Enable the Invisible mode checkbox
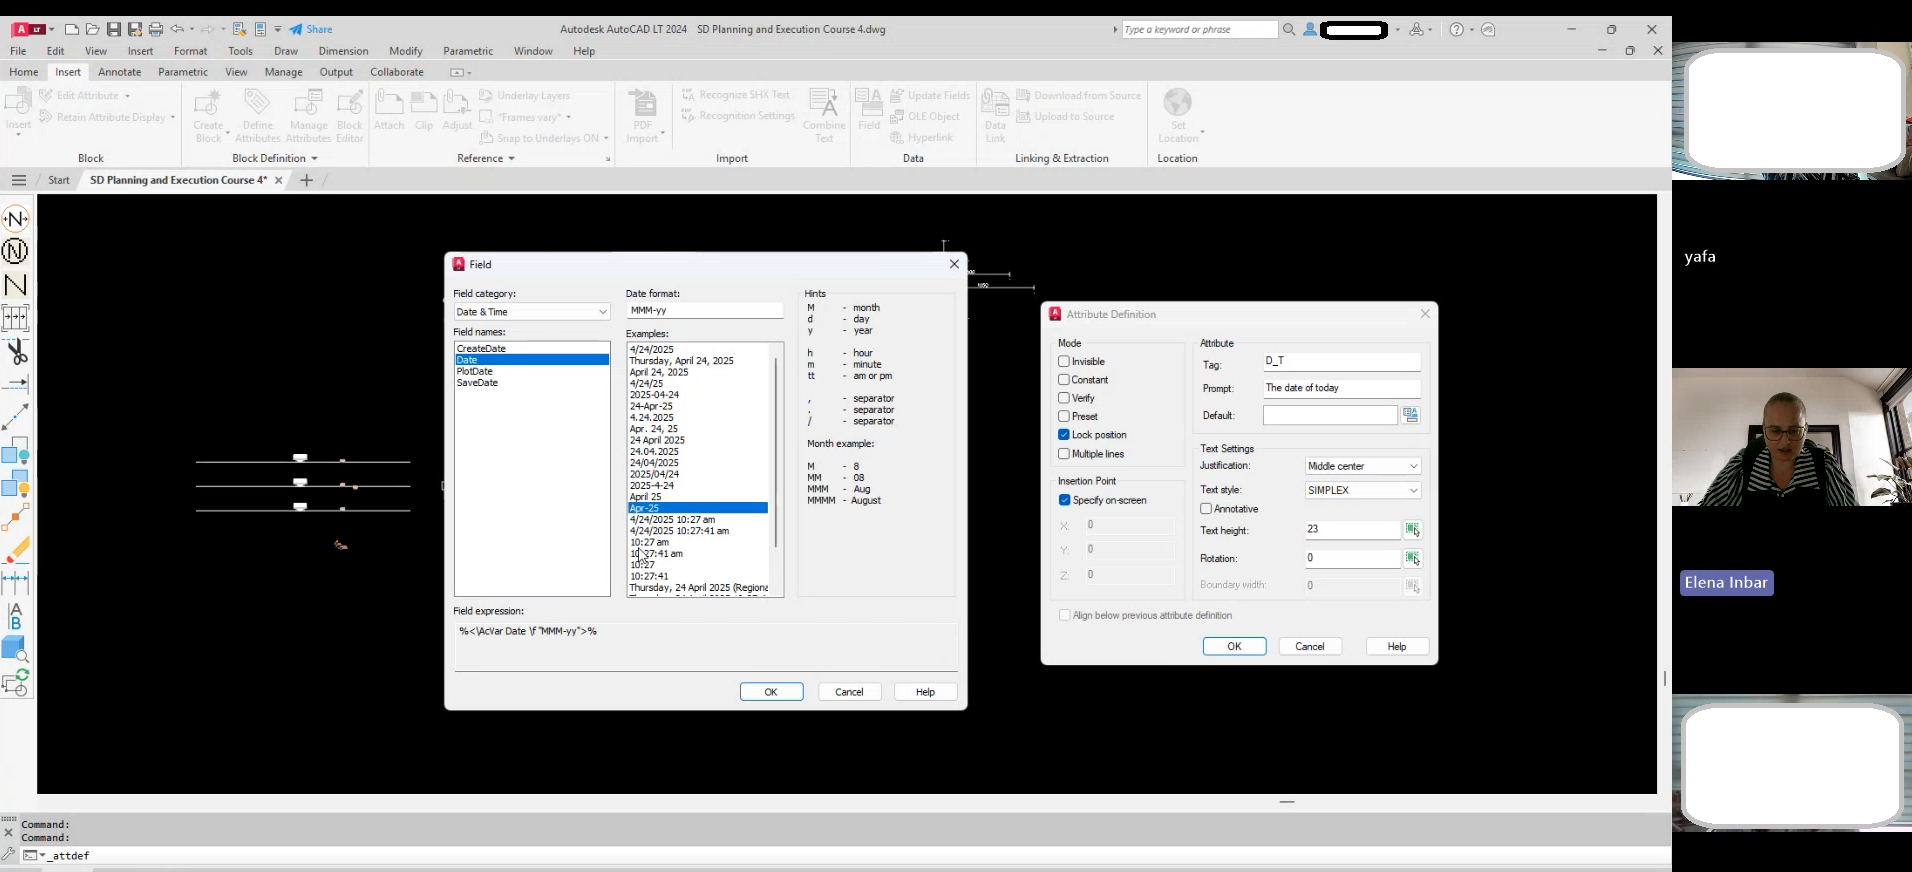 [1064, 361]
